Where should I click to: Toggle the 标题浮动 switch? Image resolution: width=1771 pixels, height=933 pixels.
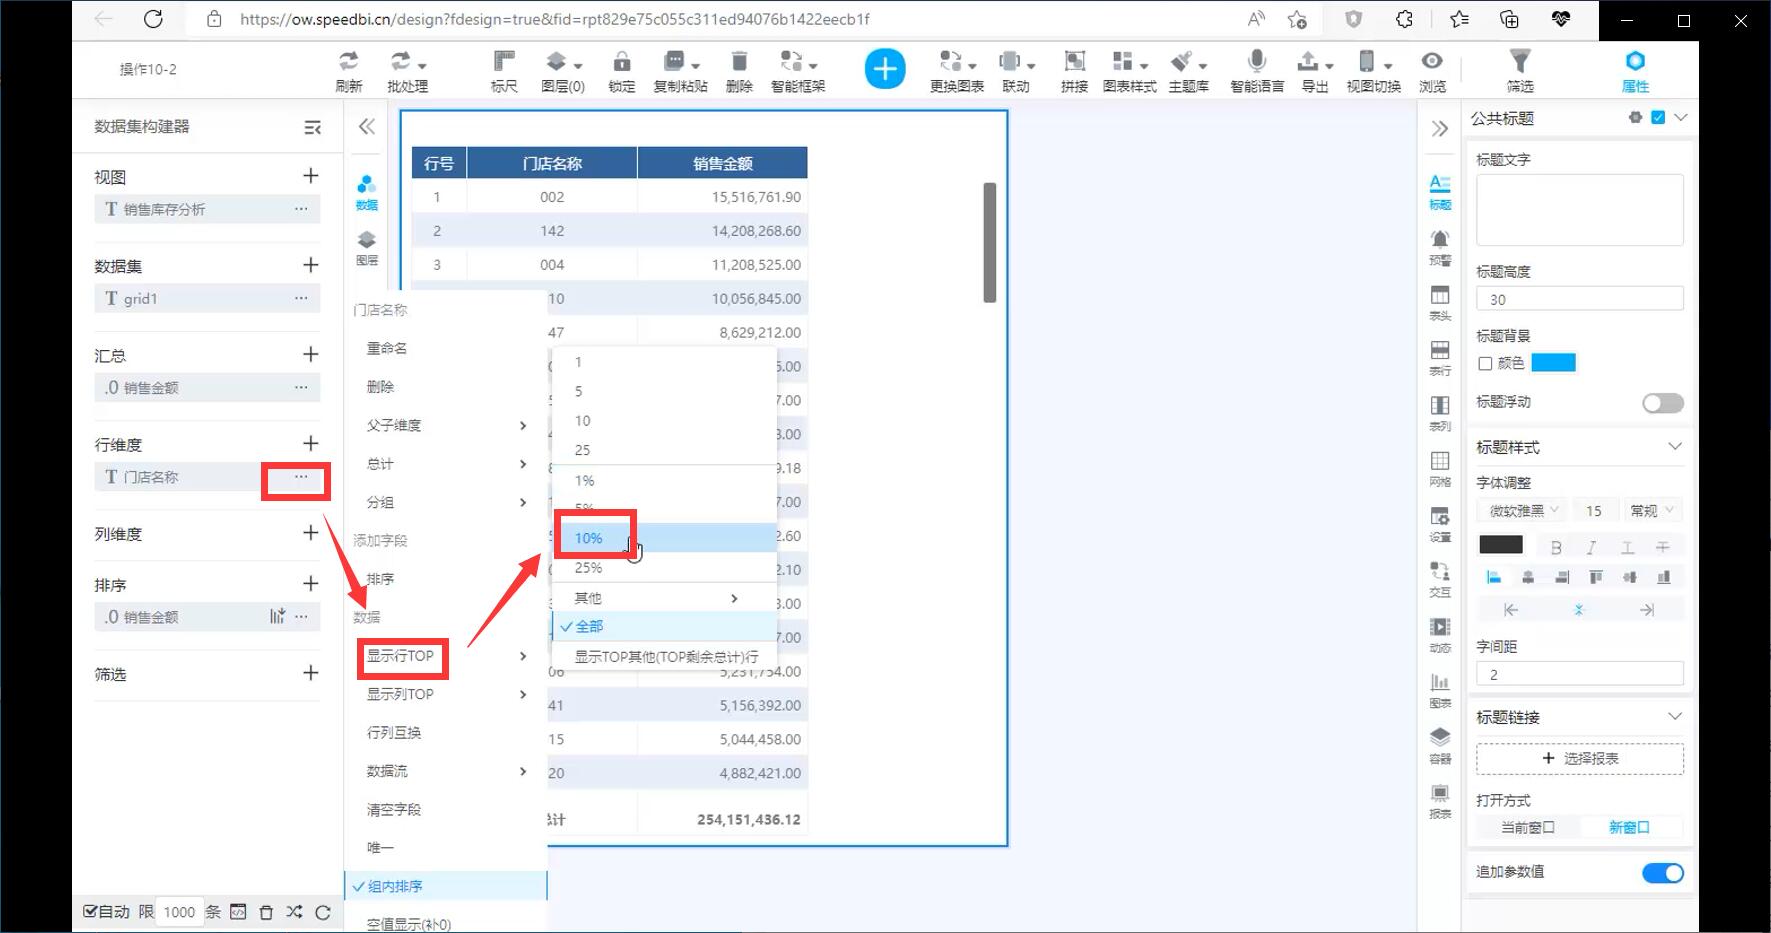pyautogui.click(x=1662, y=403)
